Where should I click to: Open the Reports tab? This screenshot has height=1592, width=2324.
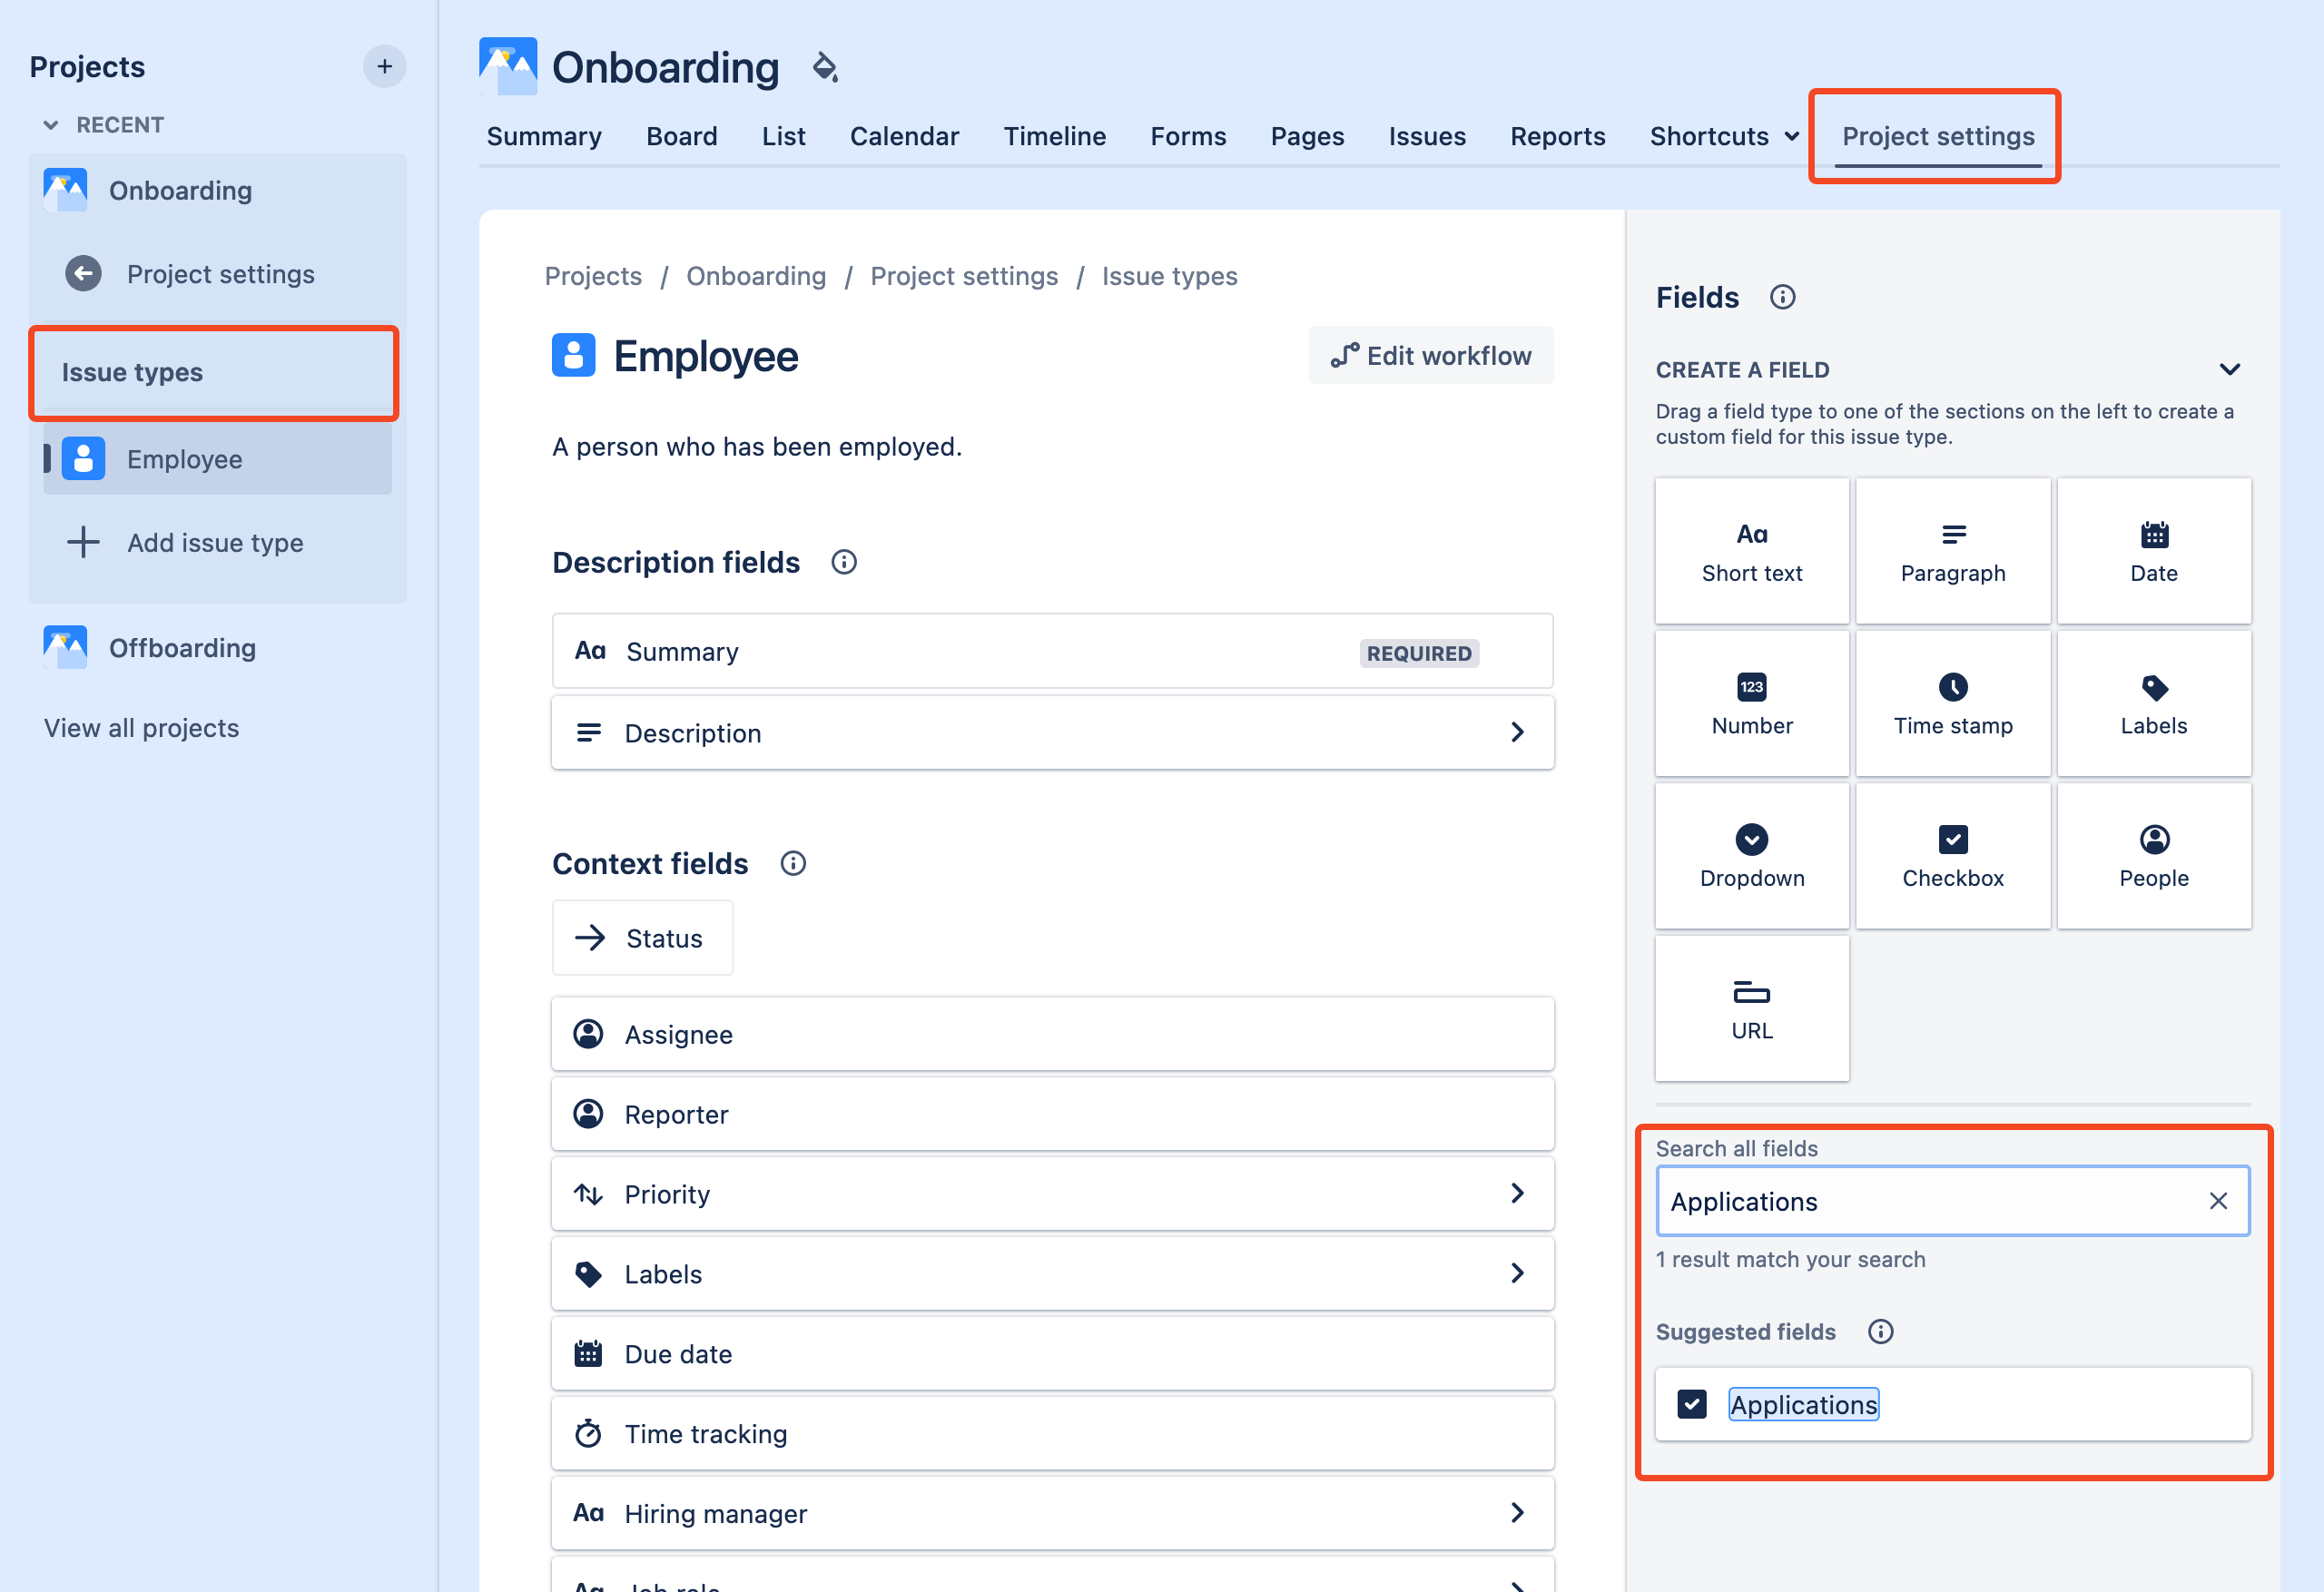(1558, 136)
